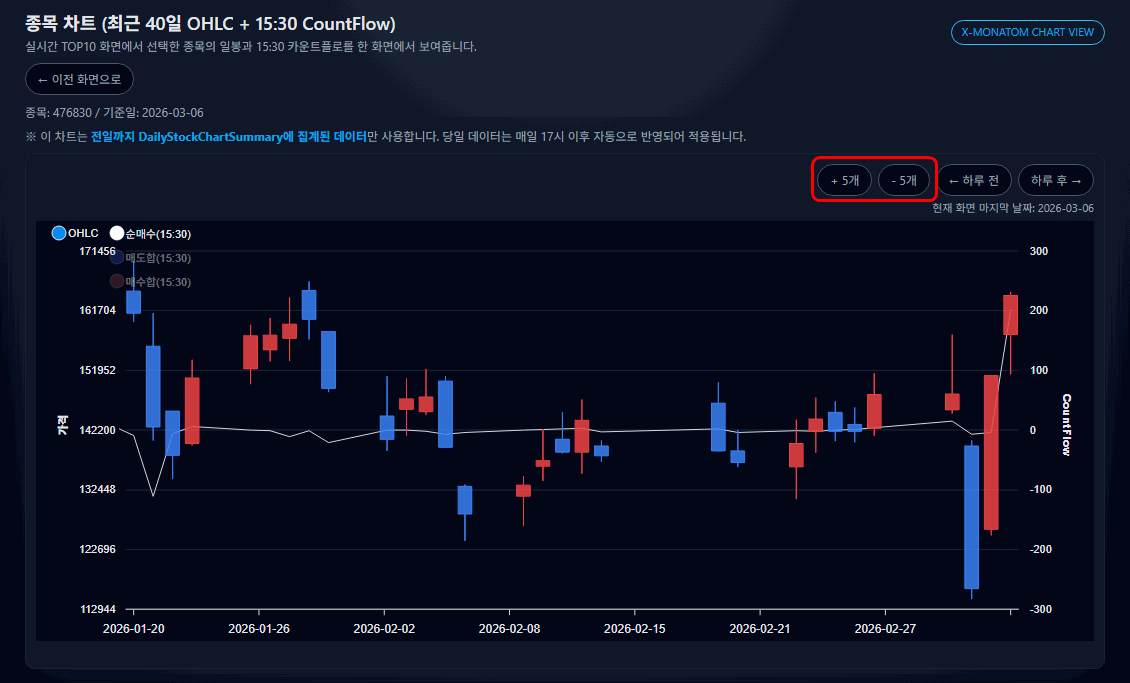This screenshot has width=1130, height=683.
Task: Open the X-MONATOM CHART VIEW button
Action: tap(1028, 32)
